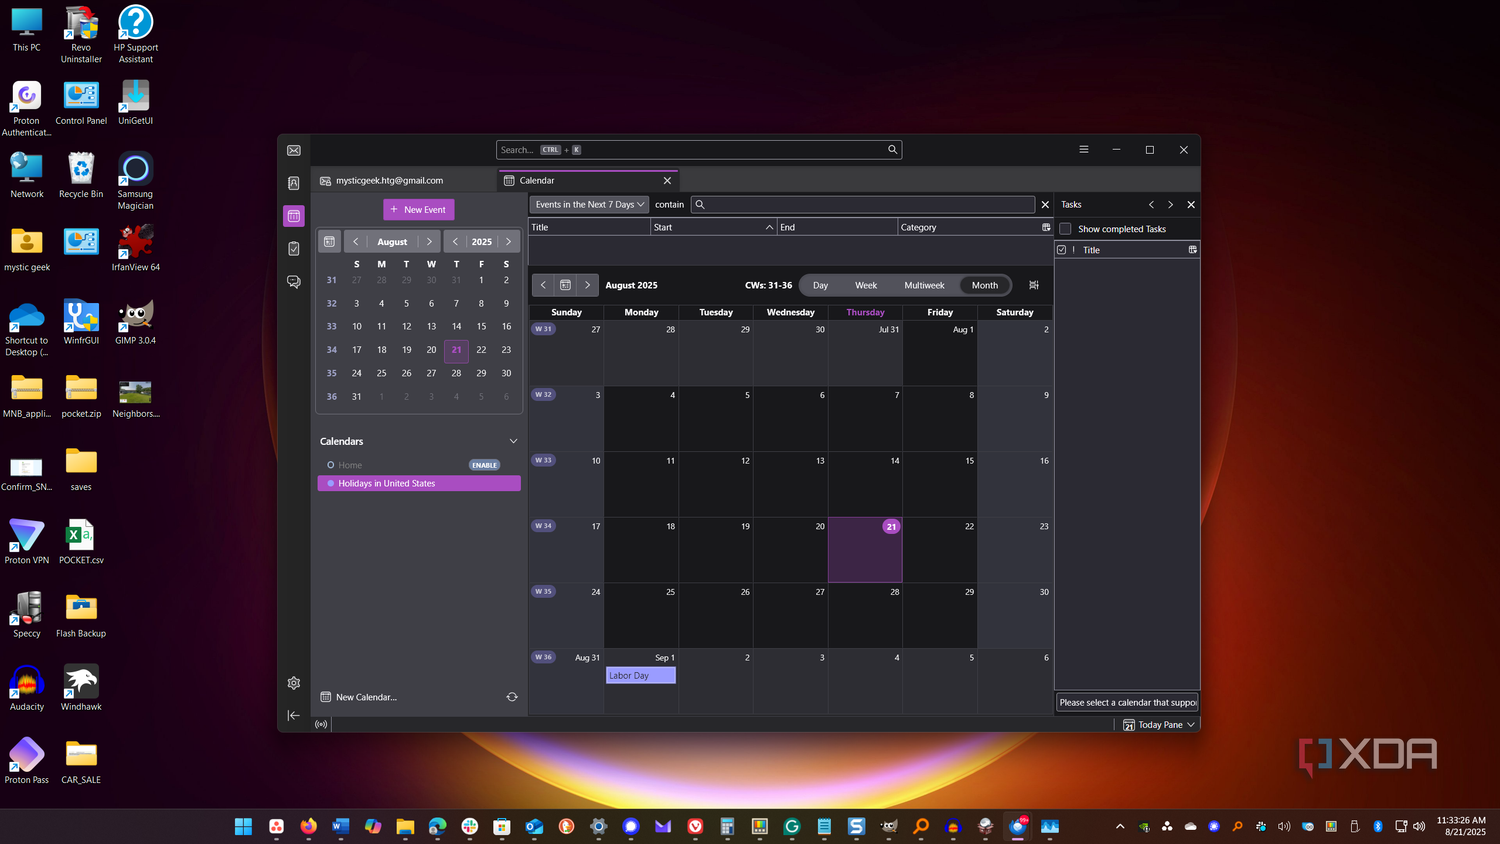Switch to mysticgeek.htg@gmail.com mail tab

403,181
